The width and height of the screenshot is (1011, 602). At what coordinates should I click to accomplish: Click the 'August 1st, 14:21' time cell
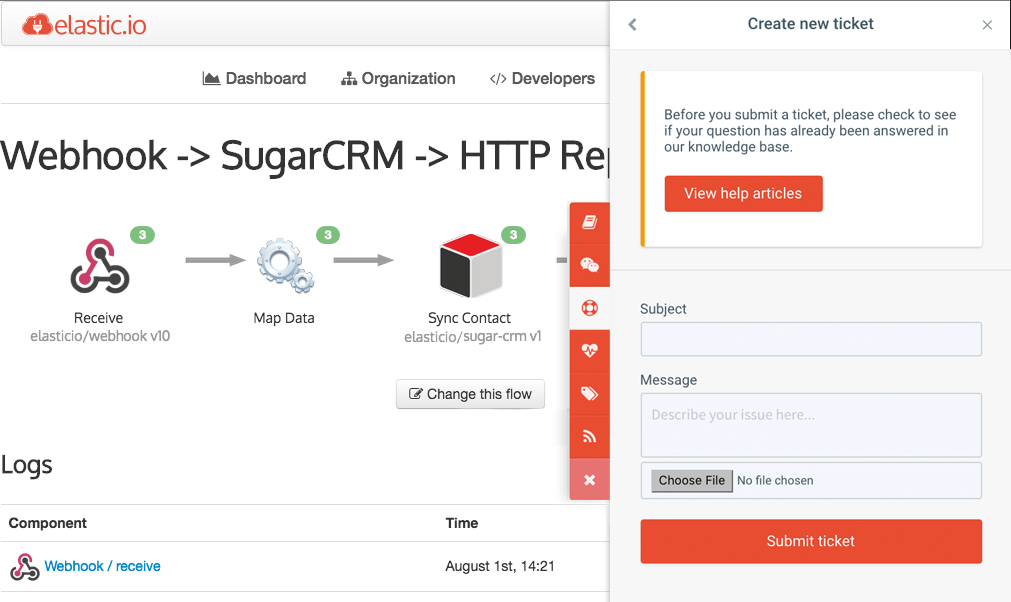500,566
